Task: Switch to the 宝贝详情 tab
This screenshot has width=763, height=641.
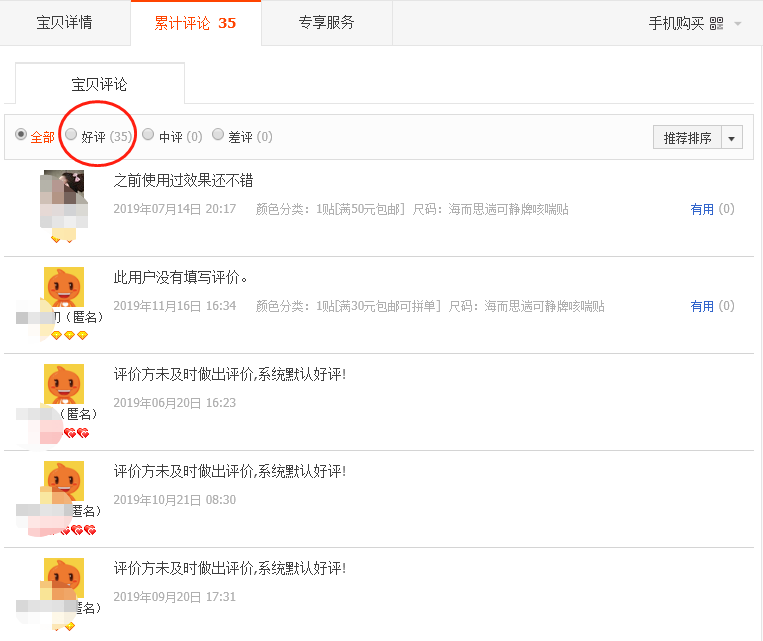Action: (x=65, y=23)
